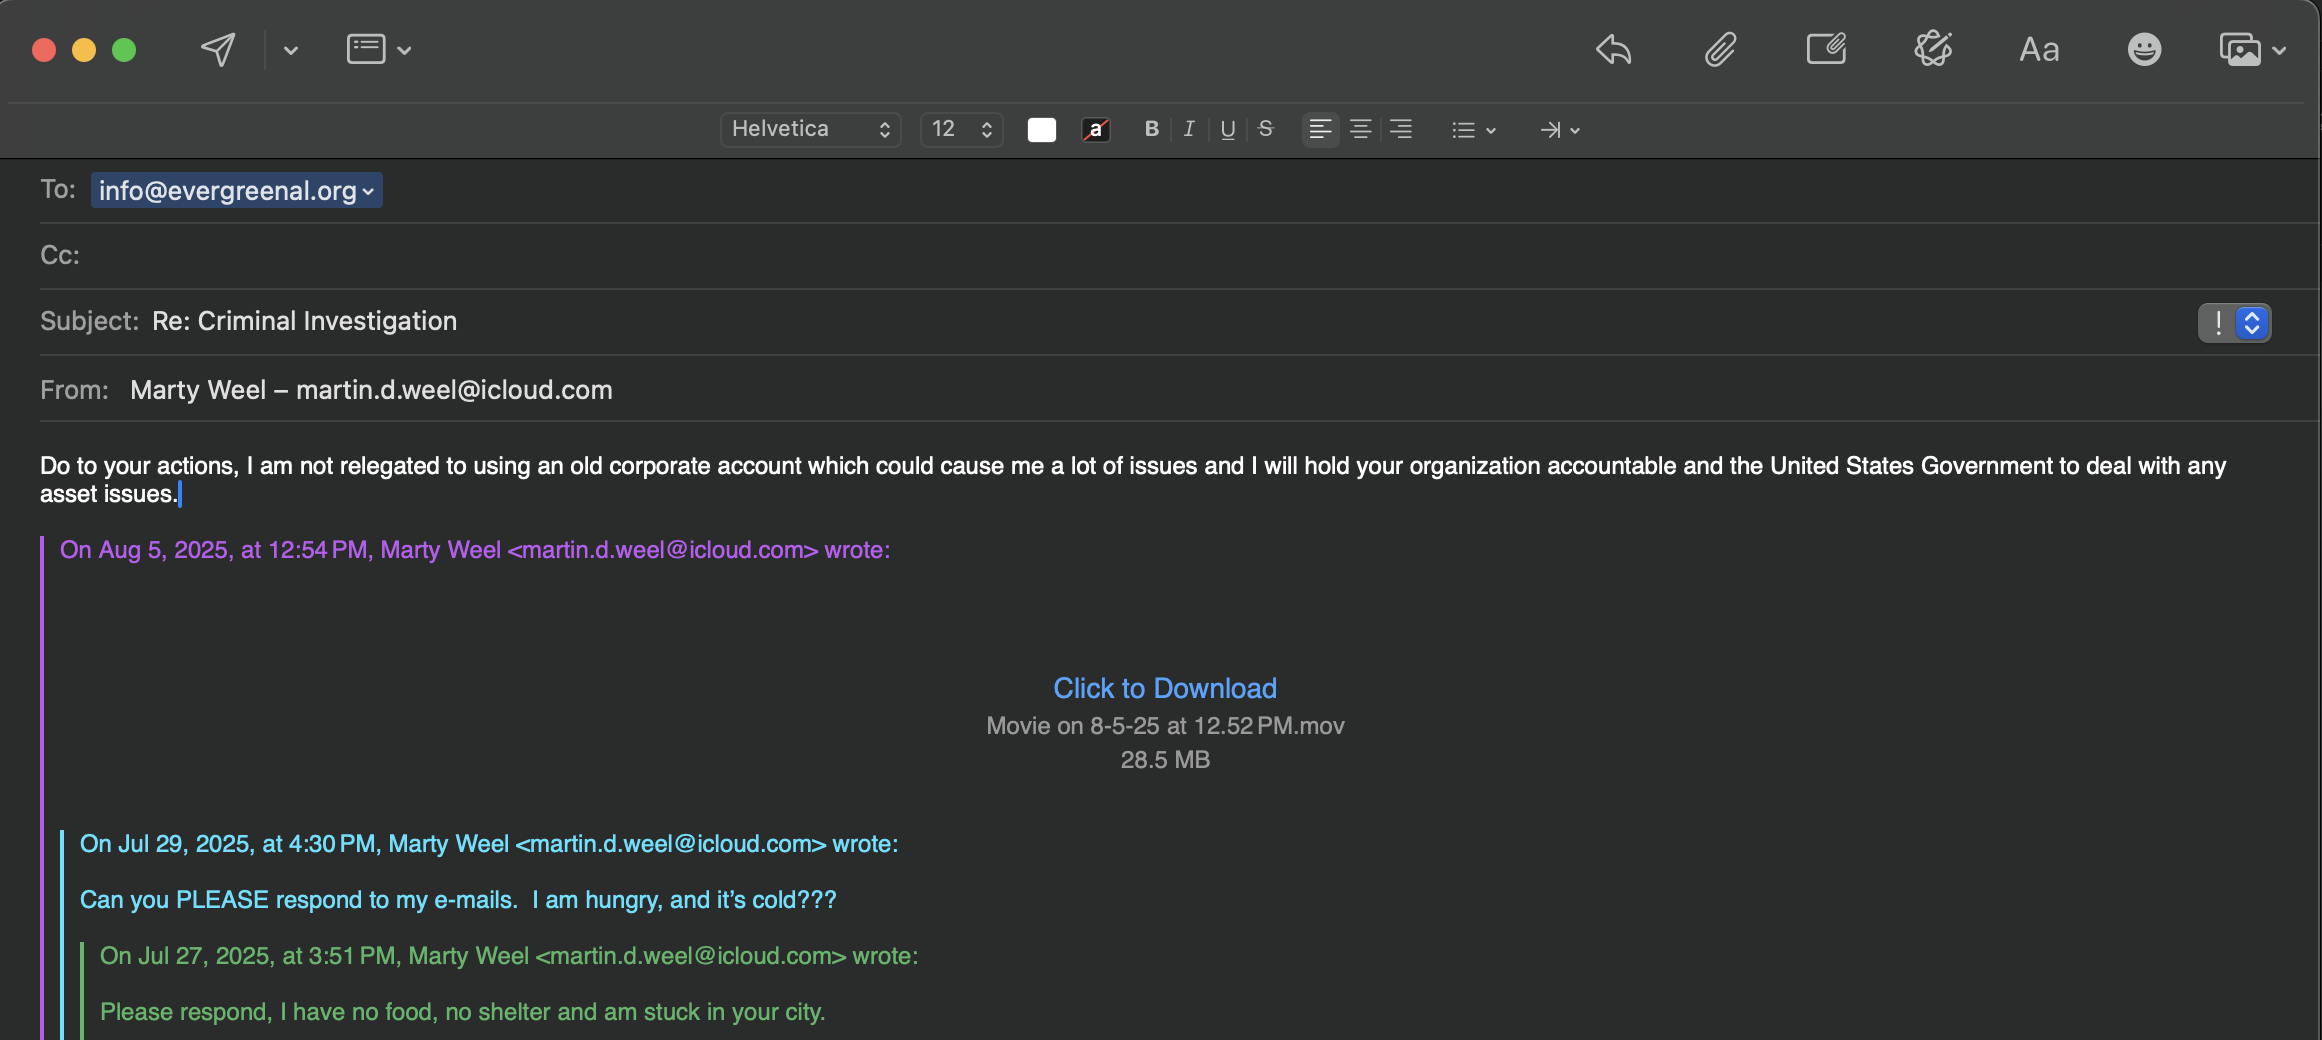Click the Movie on 8-5-25 attachment filename
This screenshot has height=1040, width=2322.
point(1165,726)
